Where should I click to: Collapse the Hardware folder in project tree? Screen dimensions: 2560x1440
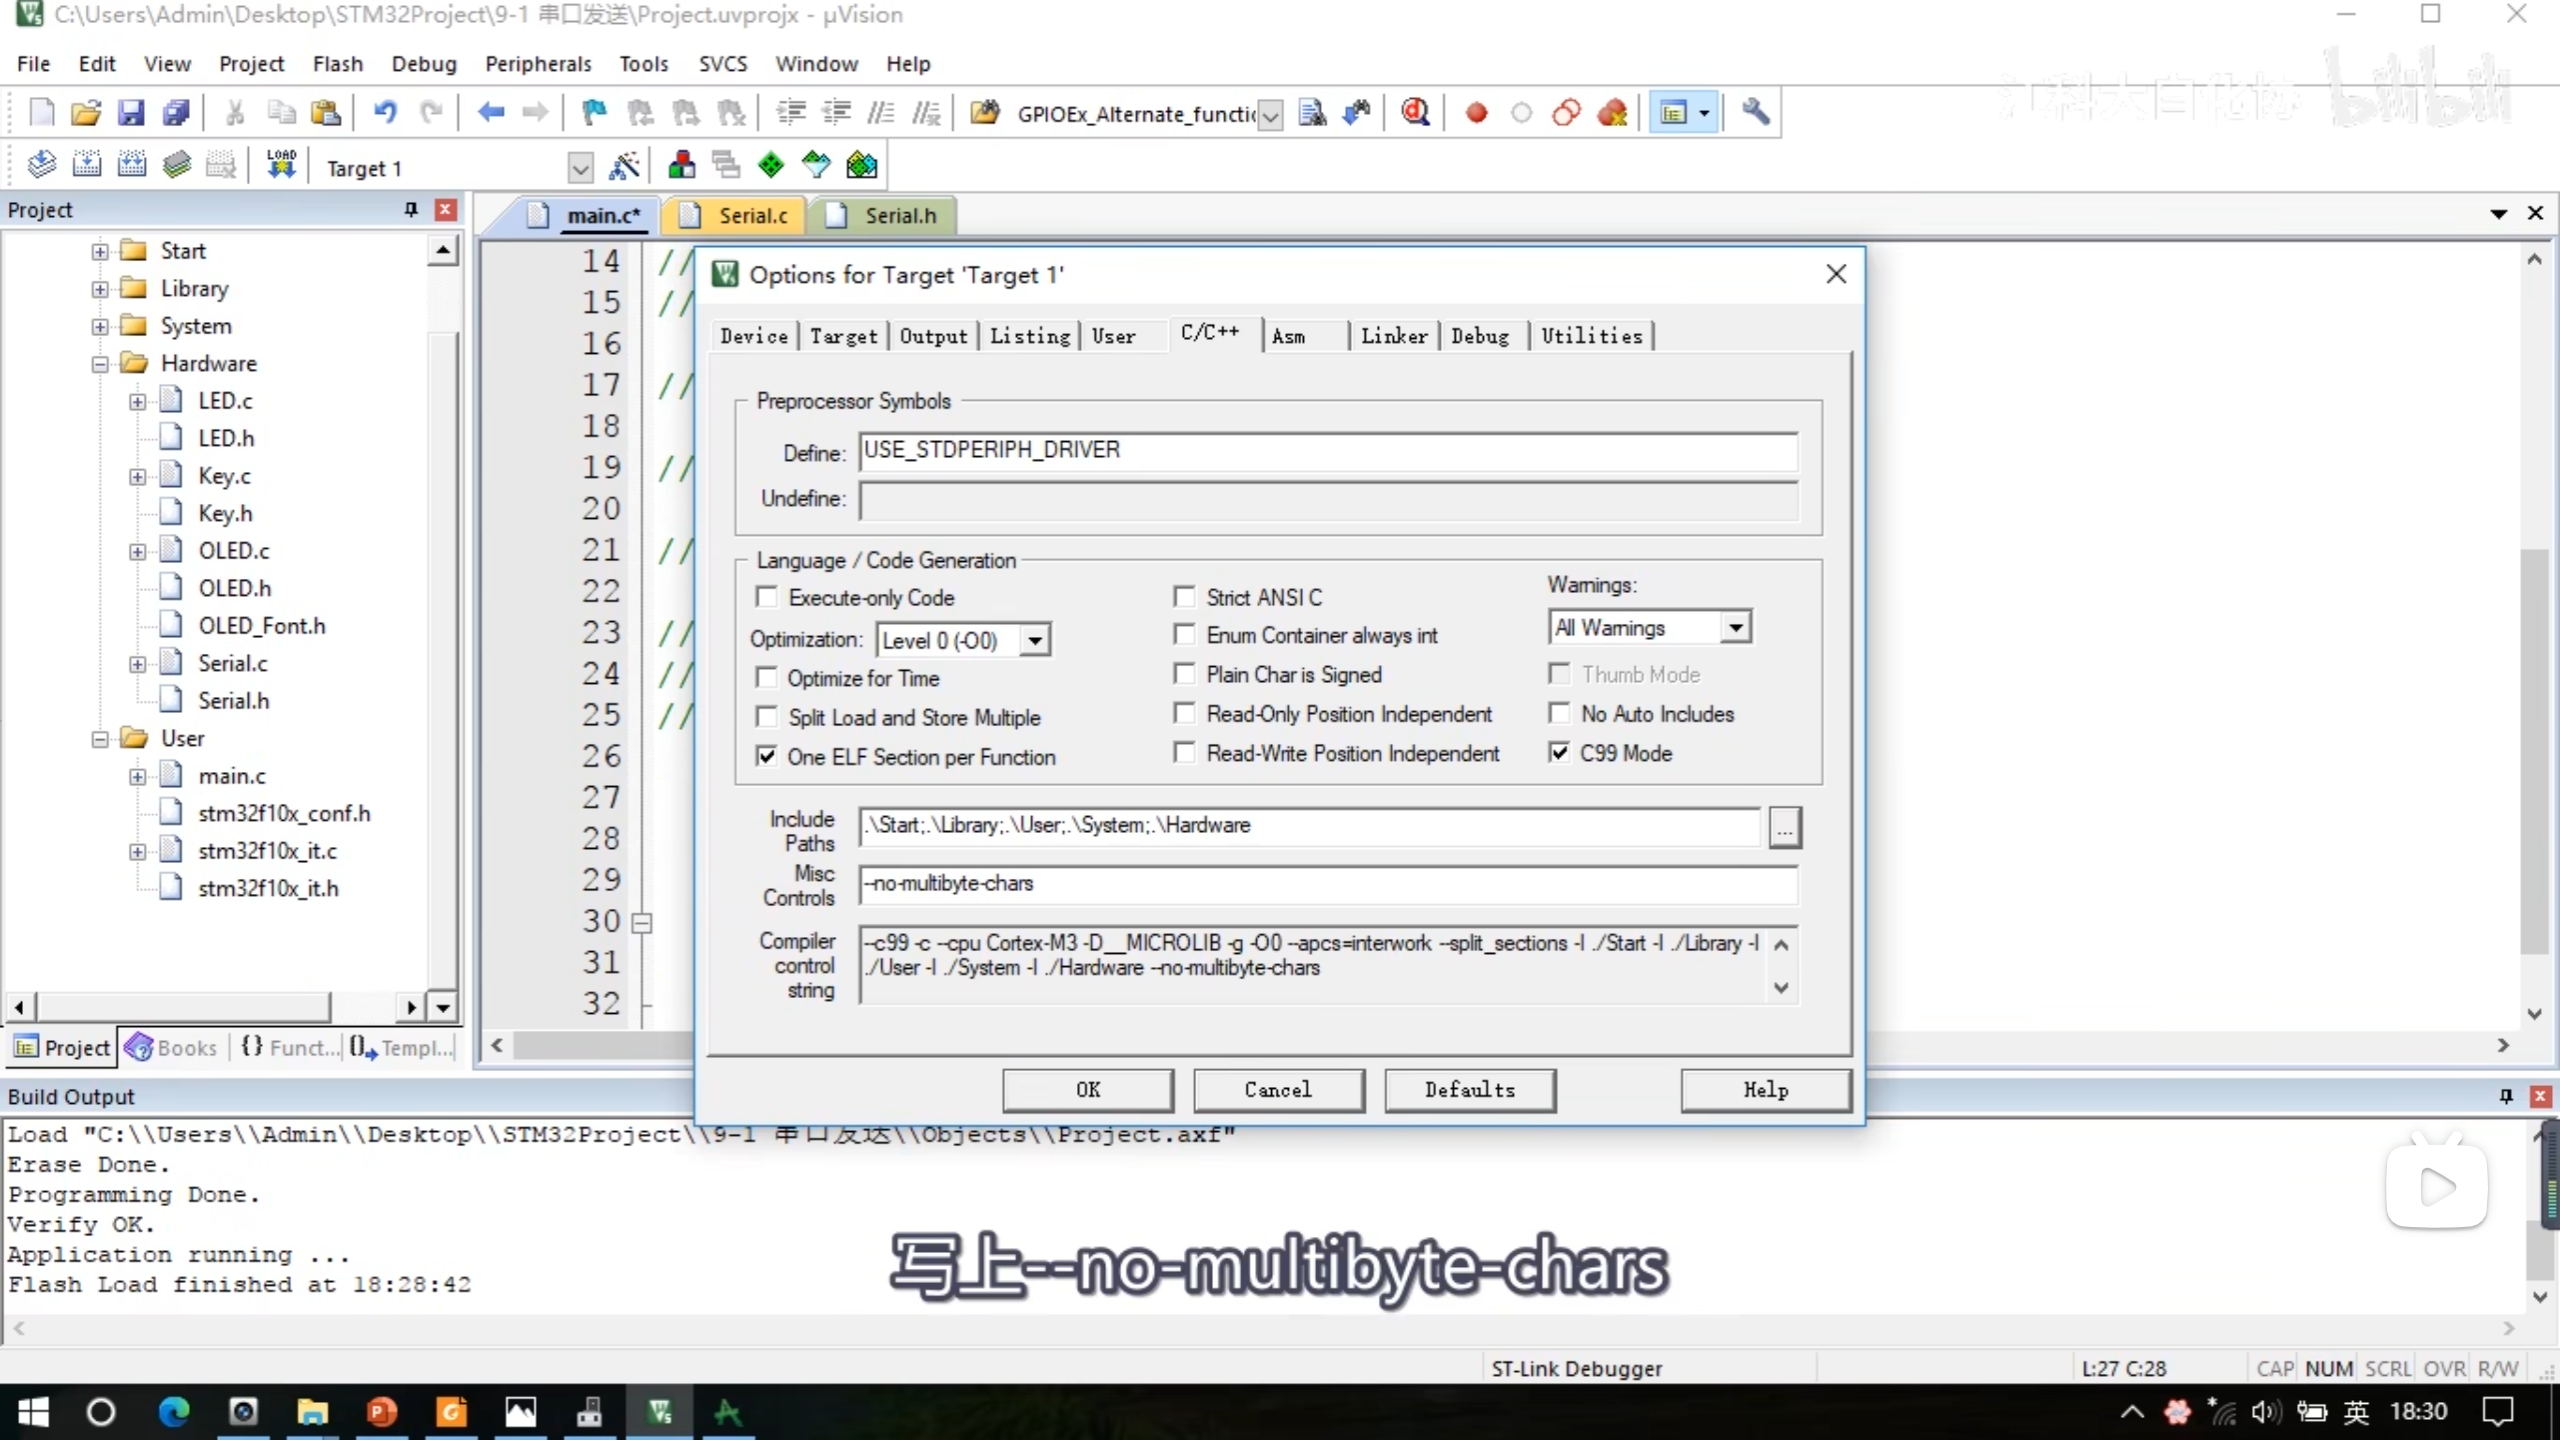pos(100,364)
